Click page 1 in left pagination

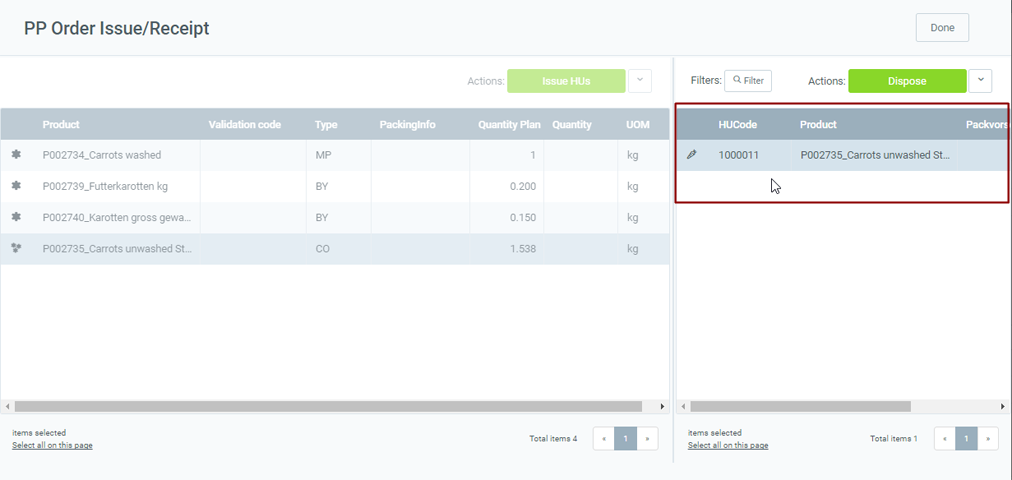[625, 439]
